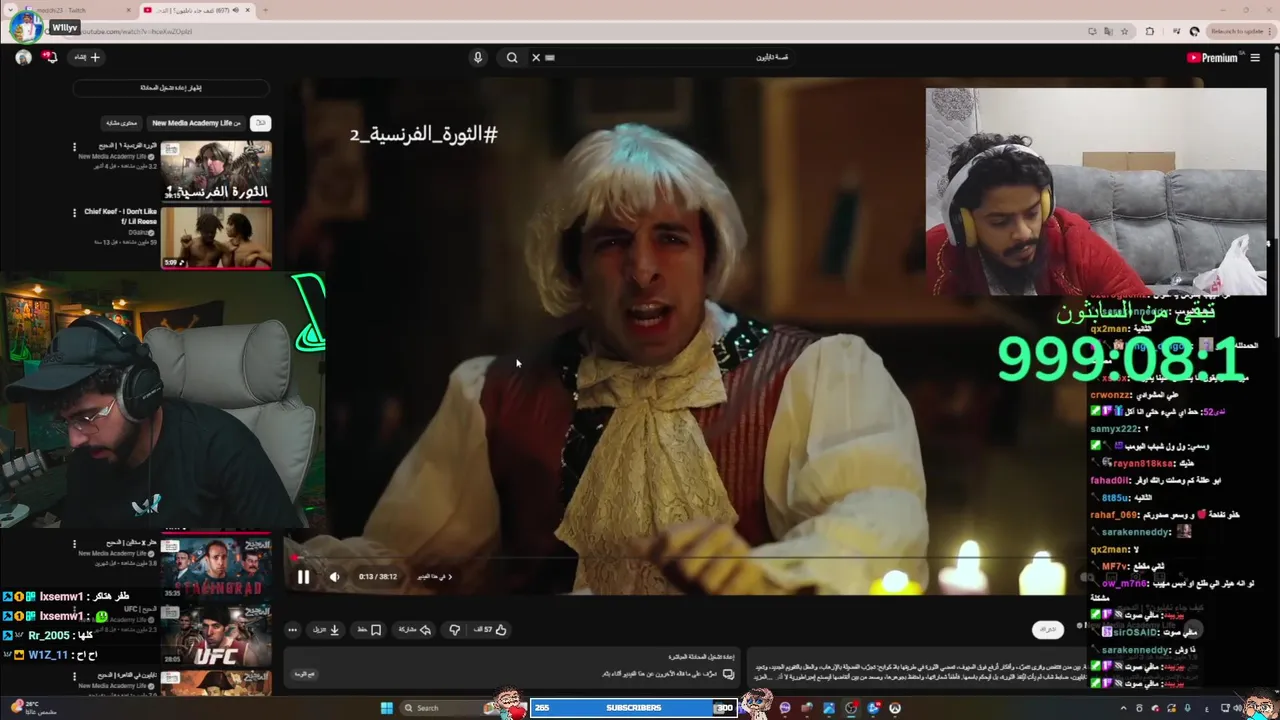Select the related content filter chip
The width and height of the screenshot is (1280, 720).
pos(122,123)
